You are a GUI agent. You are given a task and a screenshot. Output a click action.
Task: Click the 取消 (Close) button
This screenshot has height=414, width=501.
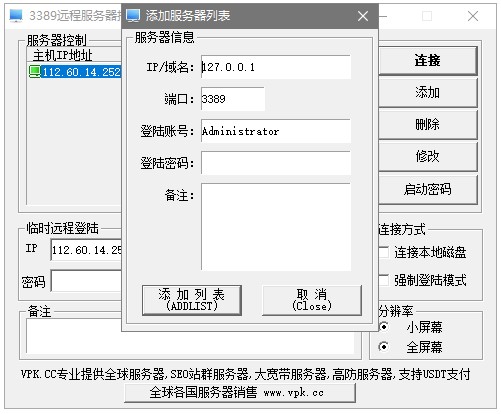[x=312, y=300]
